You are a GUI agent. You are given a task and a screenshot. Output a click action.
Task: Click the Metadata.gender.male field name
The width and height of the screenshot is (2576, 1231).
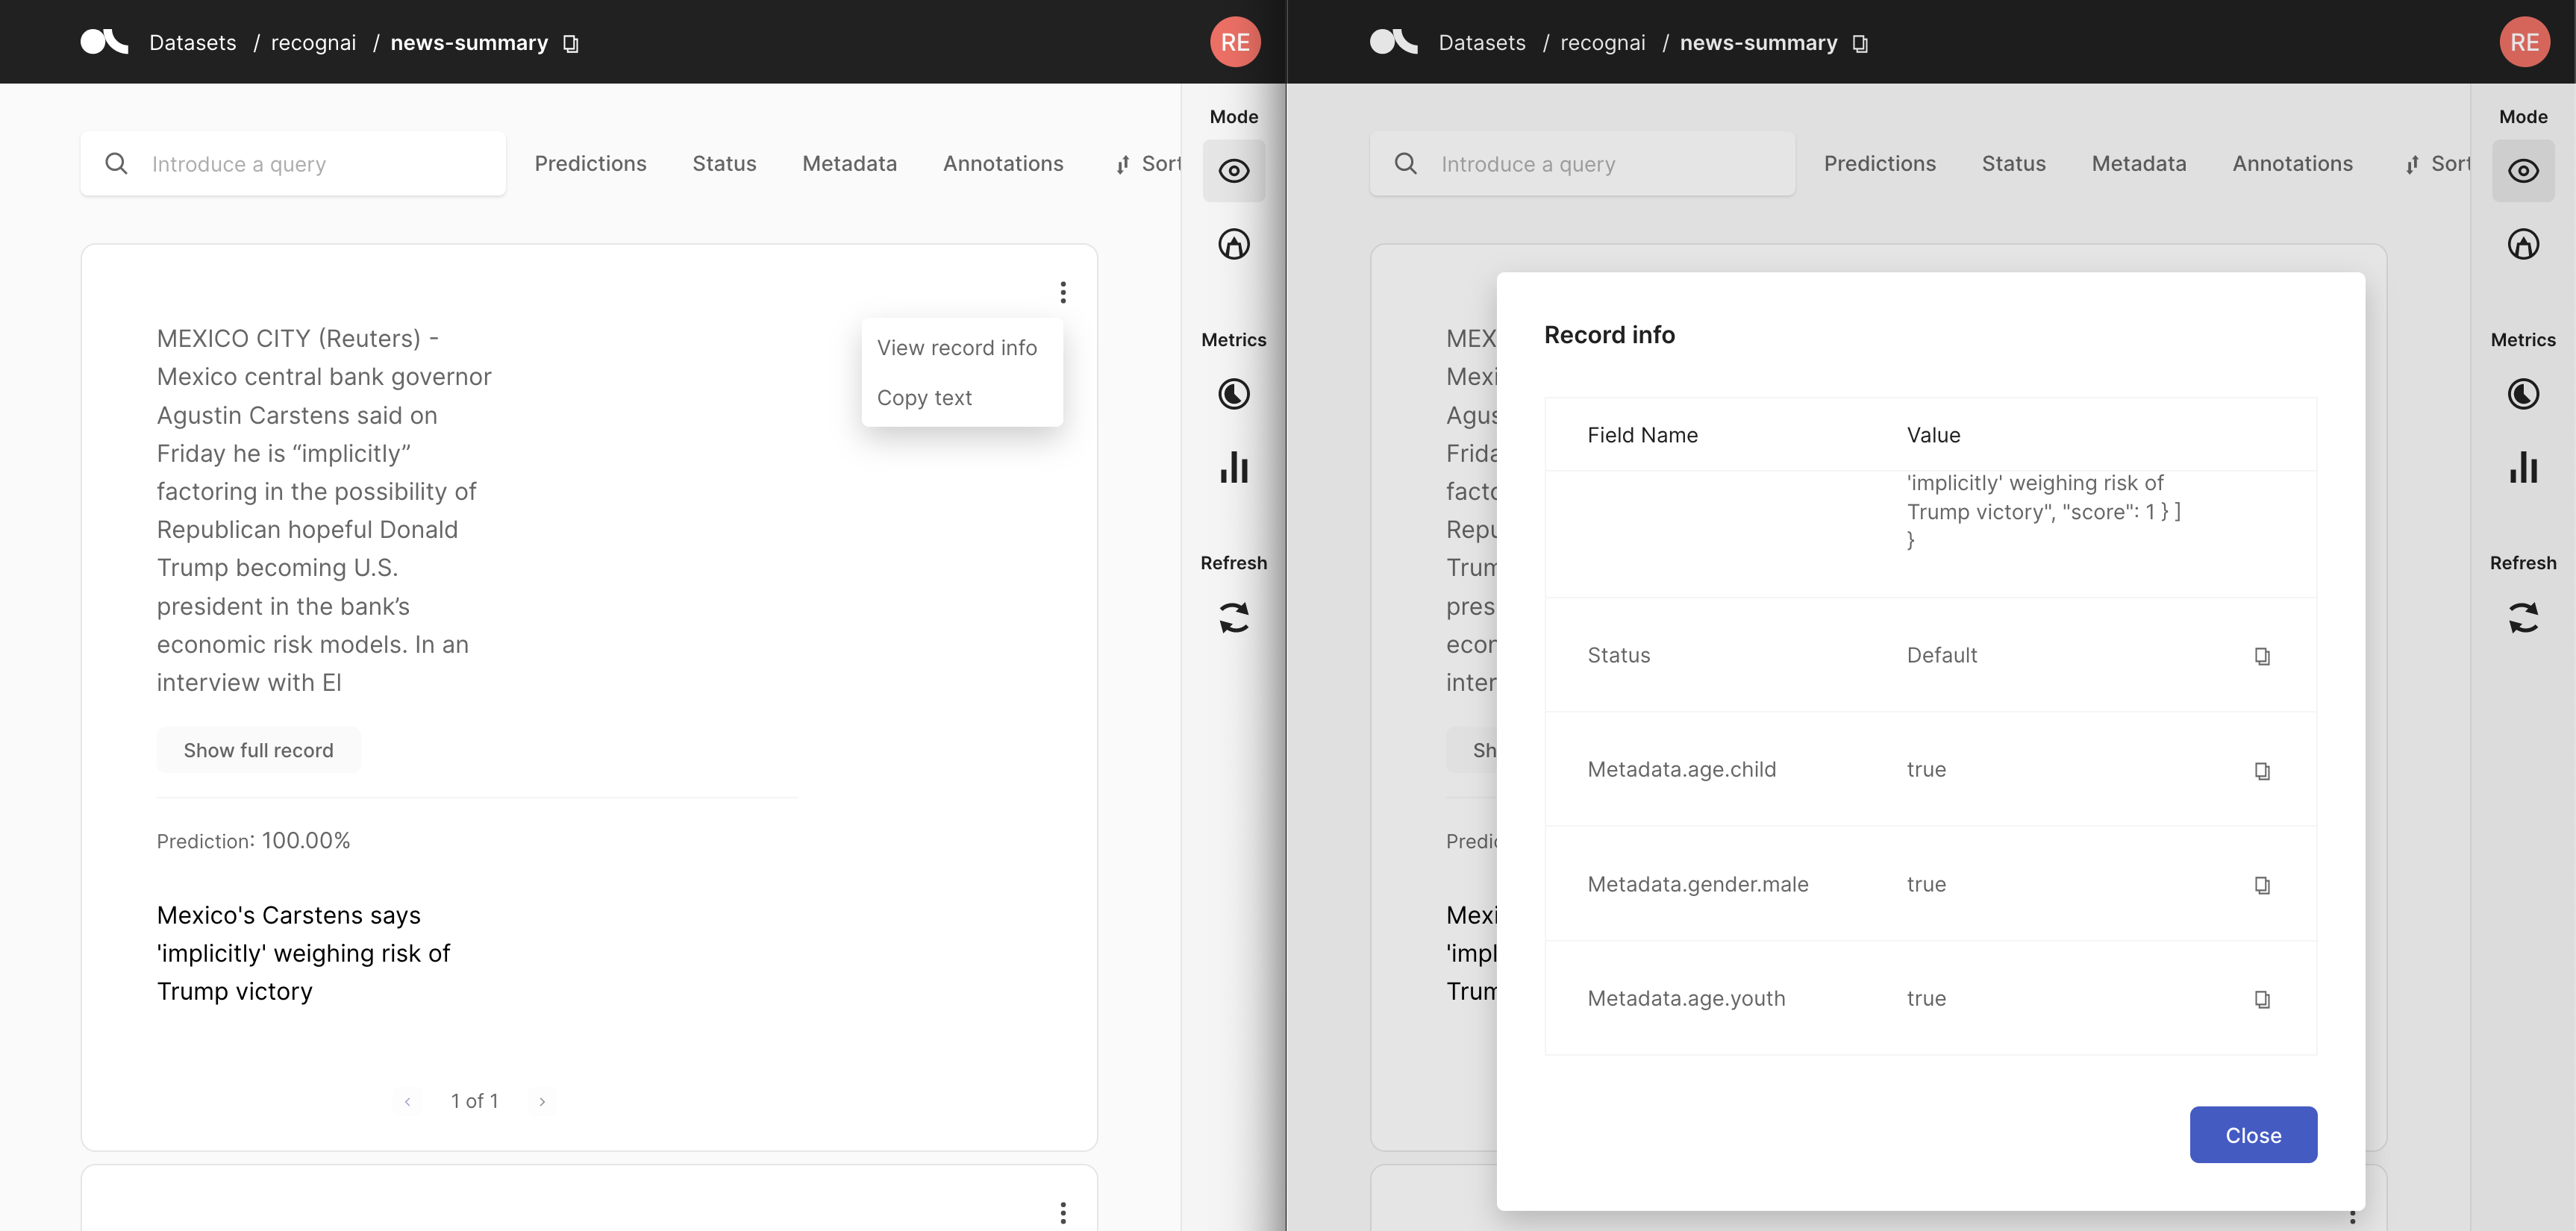click(x=1697, y=884)
